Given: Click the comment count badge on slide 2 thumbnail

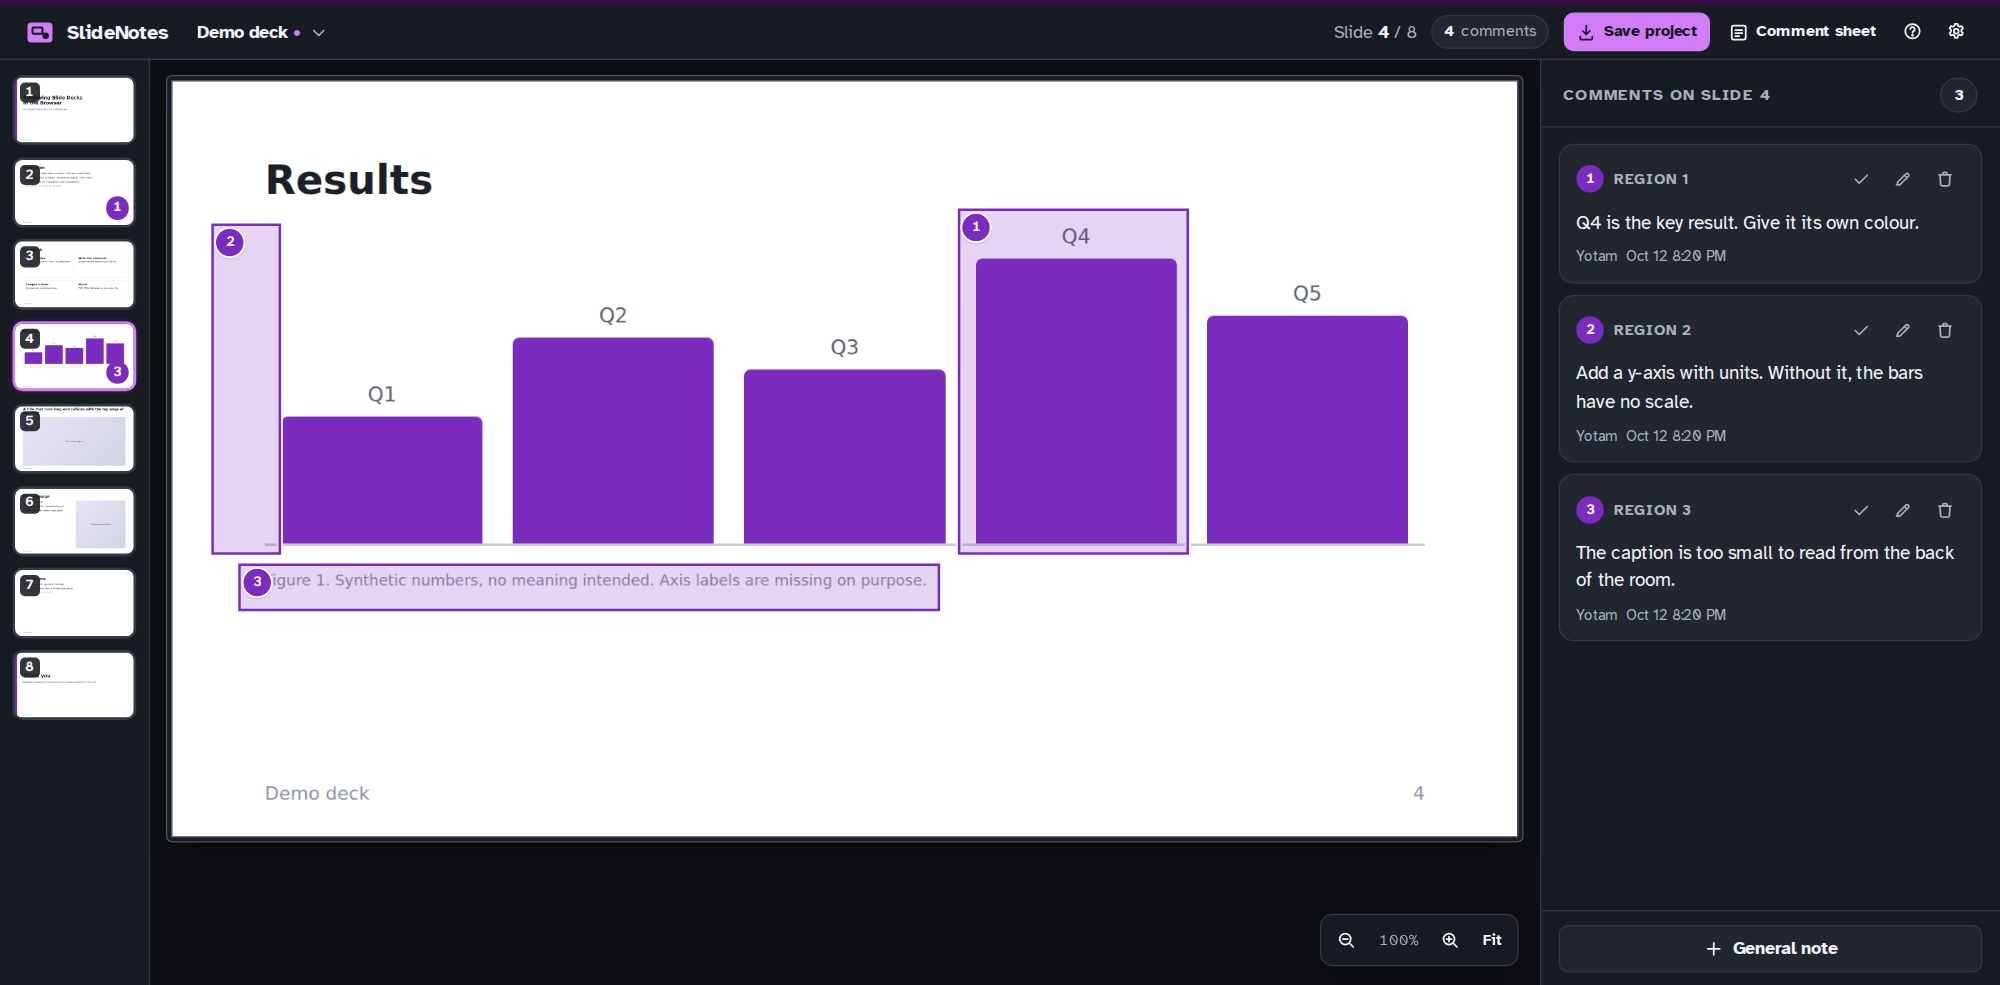Looking at the screenshot, I should [x=117, y=208].
